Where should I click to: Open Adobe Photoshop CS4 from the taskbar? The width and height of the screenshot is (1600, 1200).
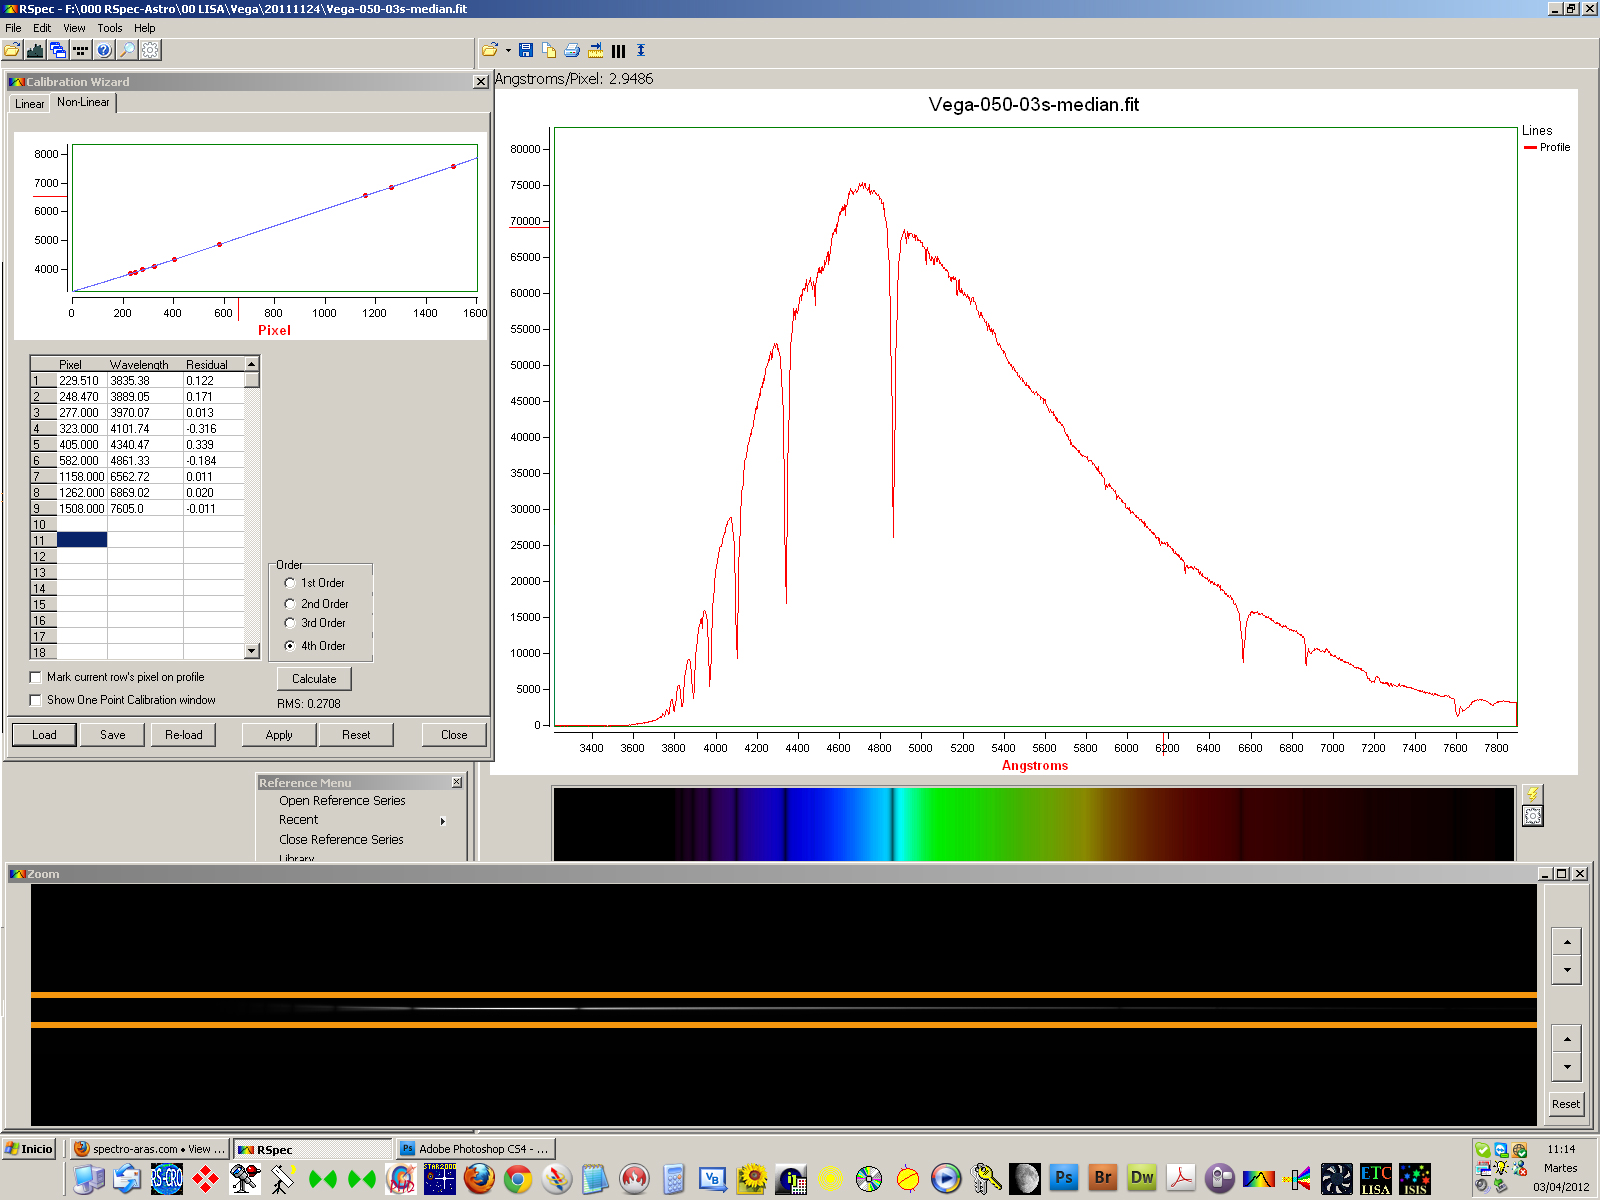pyautogui.click(x=476, y=1149)
